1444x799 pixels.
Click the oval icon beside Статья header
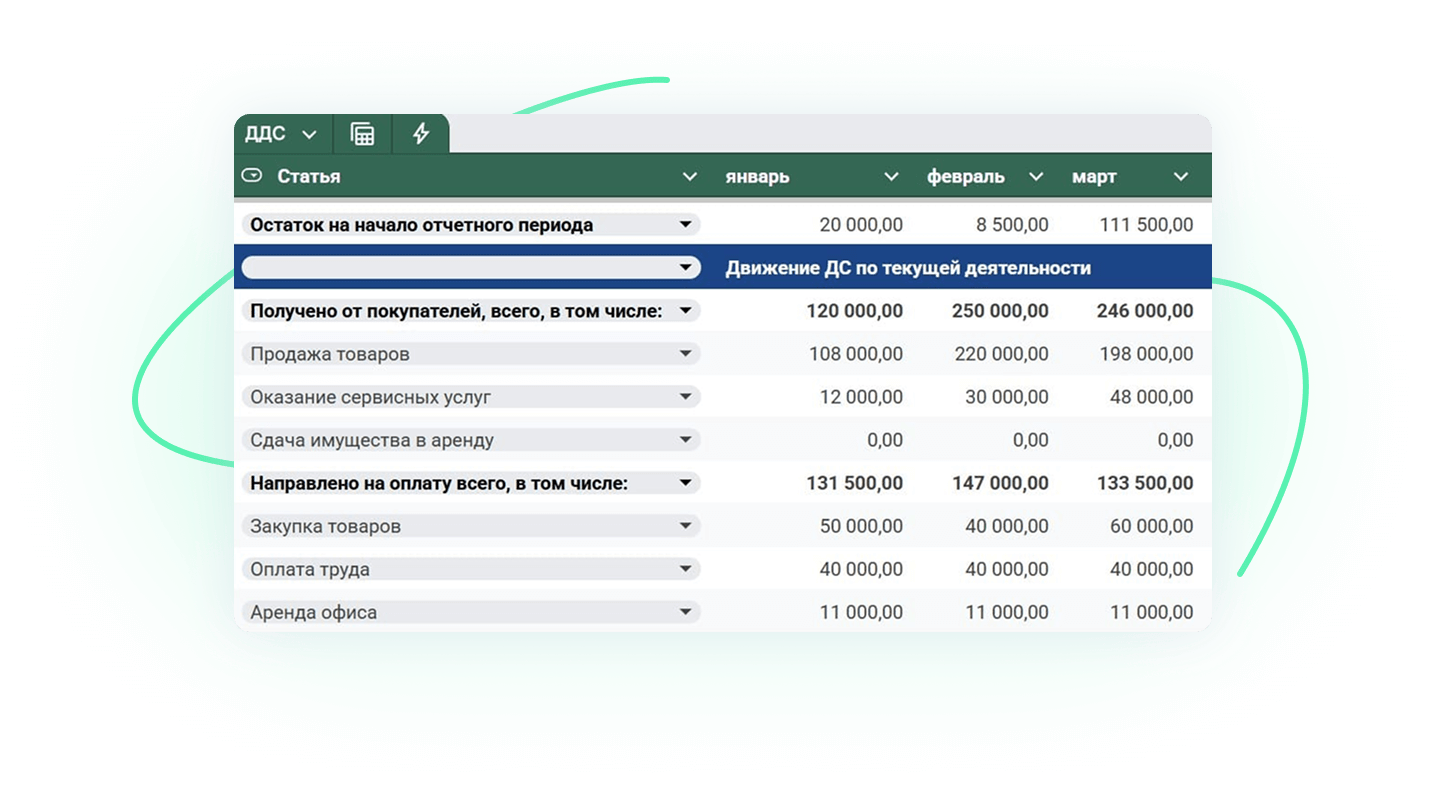[x=252, y=176]
